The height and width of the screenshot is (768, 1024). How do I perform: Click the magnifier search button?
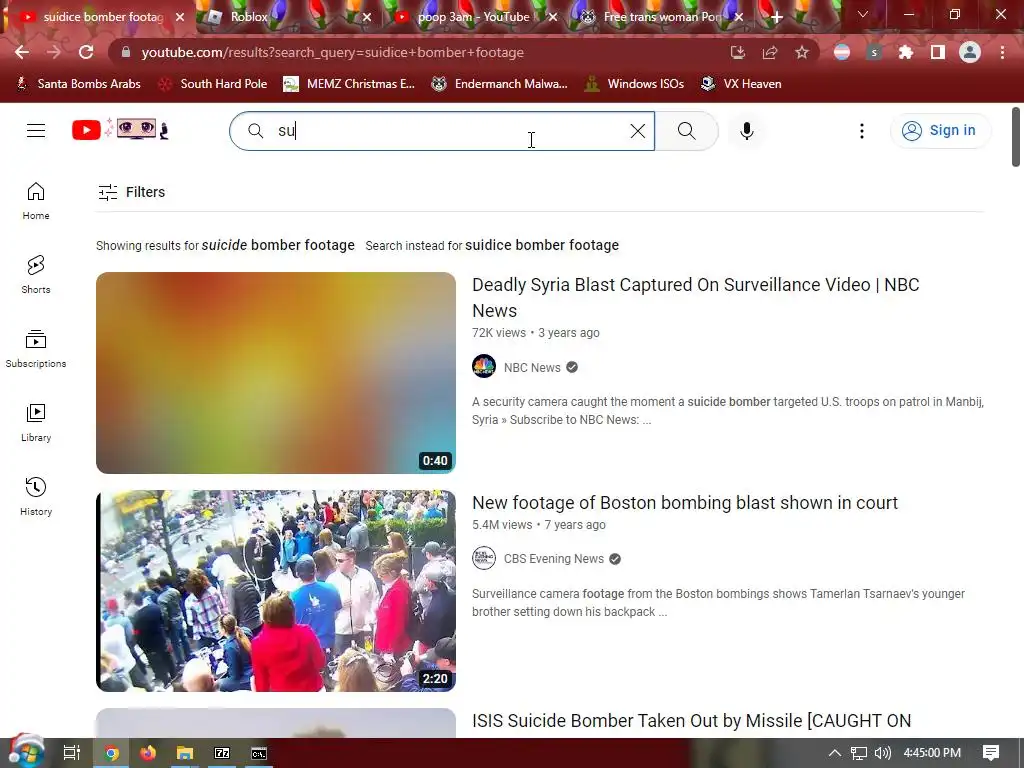686,131
